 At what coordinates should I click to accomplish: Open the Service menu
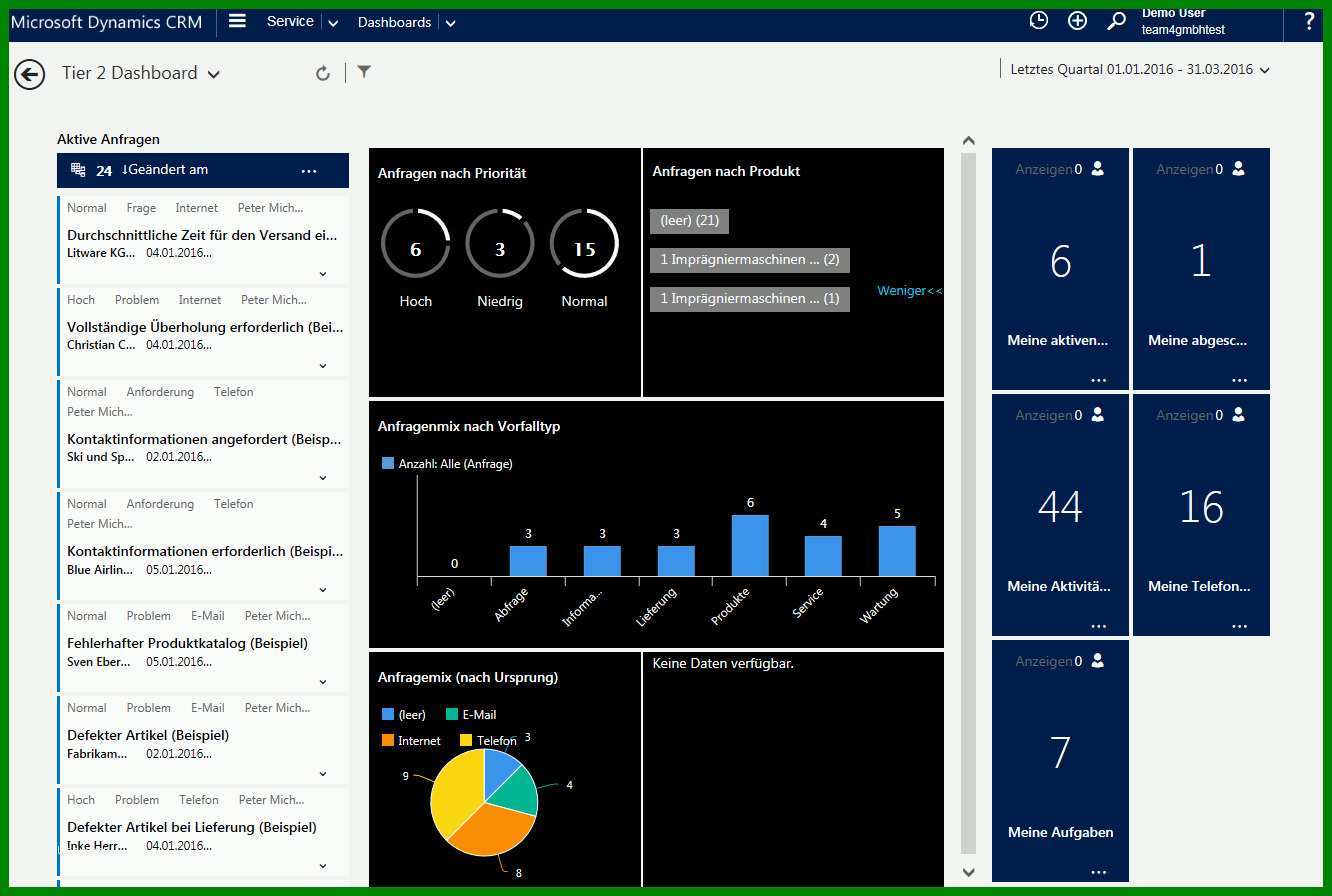[x=290, y=21]
